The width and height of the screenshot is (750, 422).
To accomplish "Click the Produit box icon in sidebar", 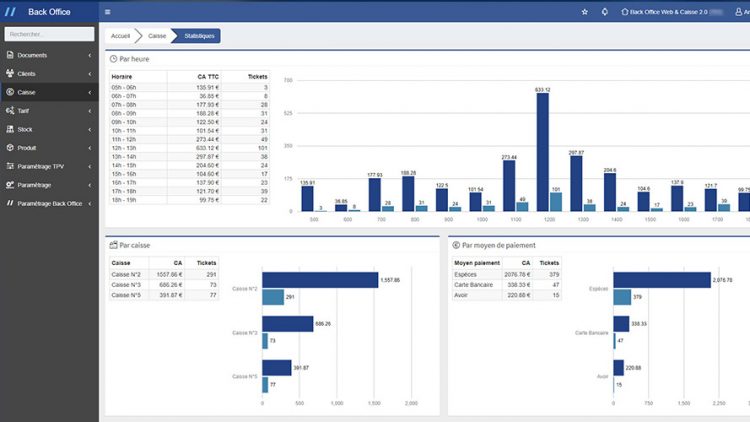I will tap(10, 147).
